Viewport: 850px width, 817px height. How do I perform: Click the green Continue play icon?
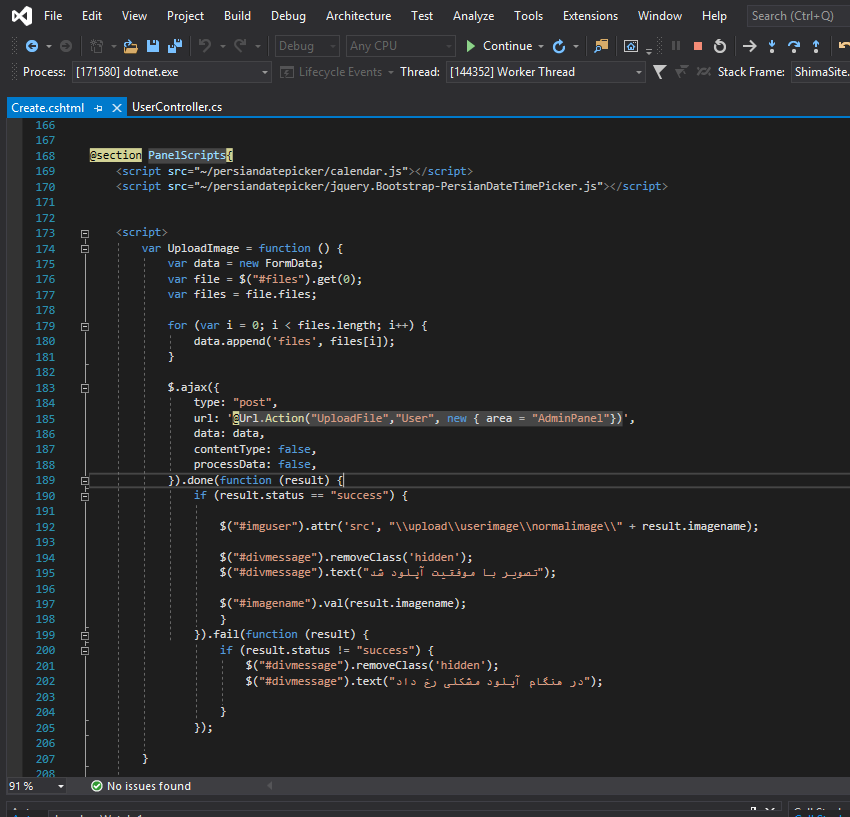point(471,46)
